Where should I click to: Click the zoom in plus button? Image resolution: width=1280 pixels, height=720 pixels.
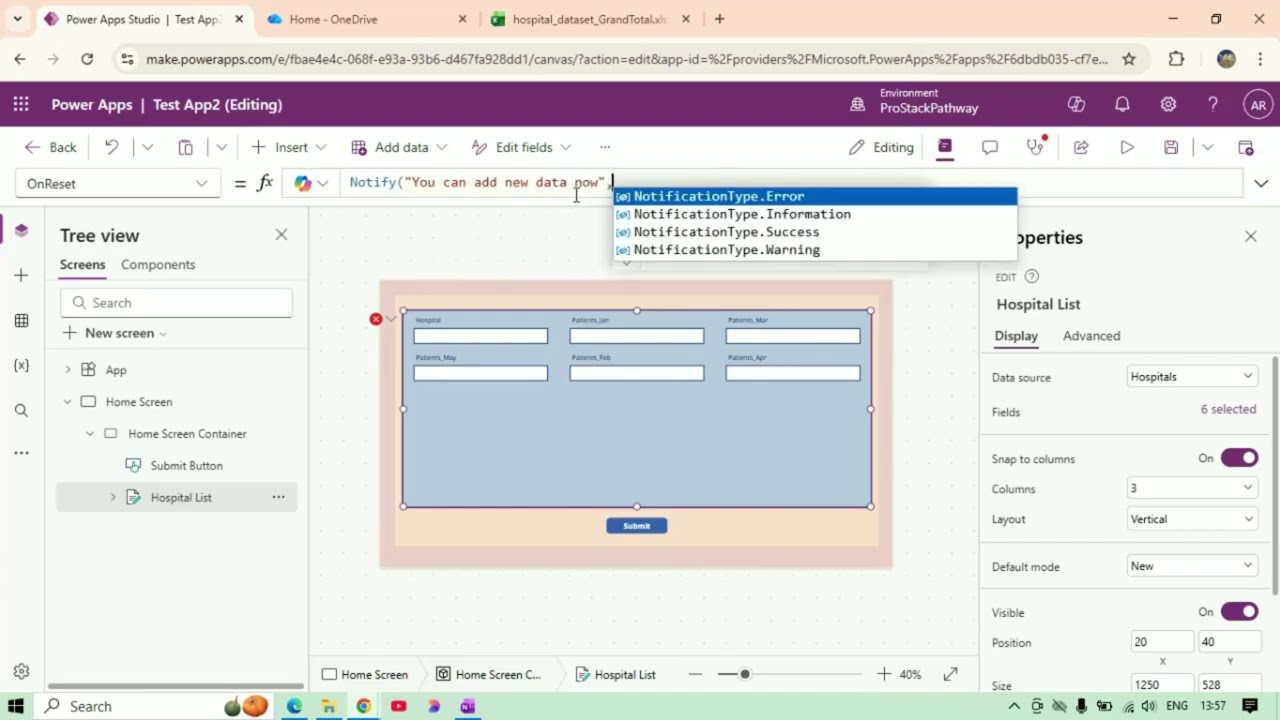tap(884, 674)
